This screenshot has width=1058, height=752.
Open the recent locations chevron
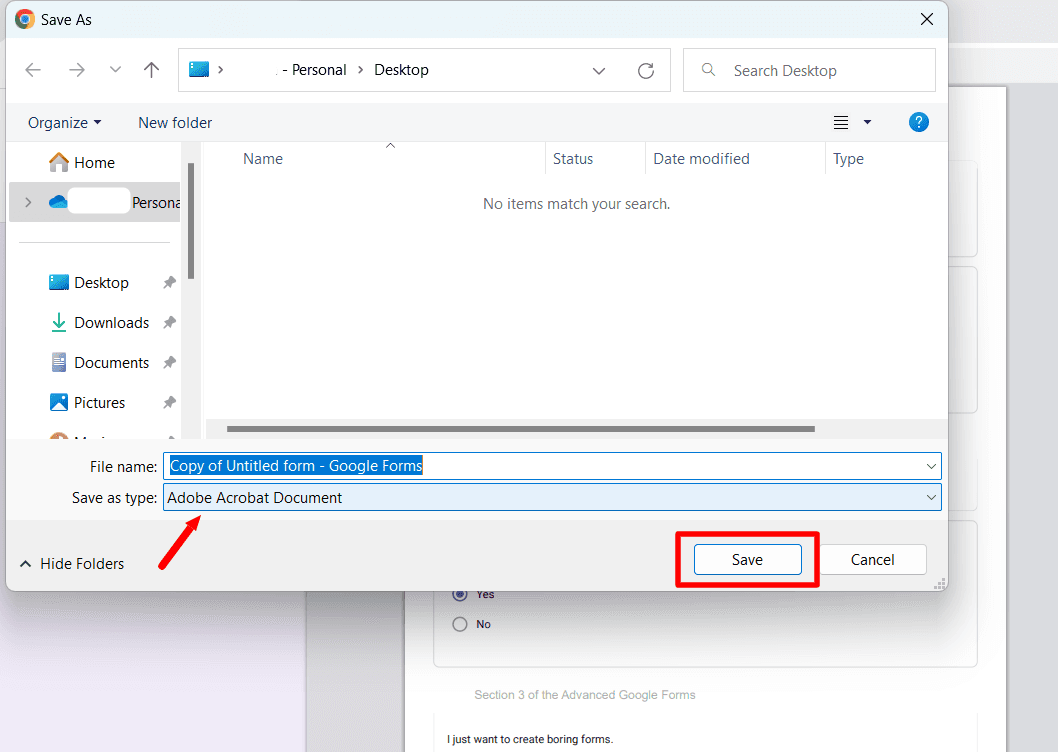pos(115,70)
